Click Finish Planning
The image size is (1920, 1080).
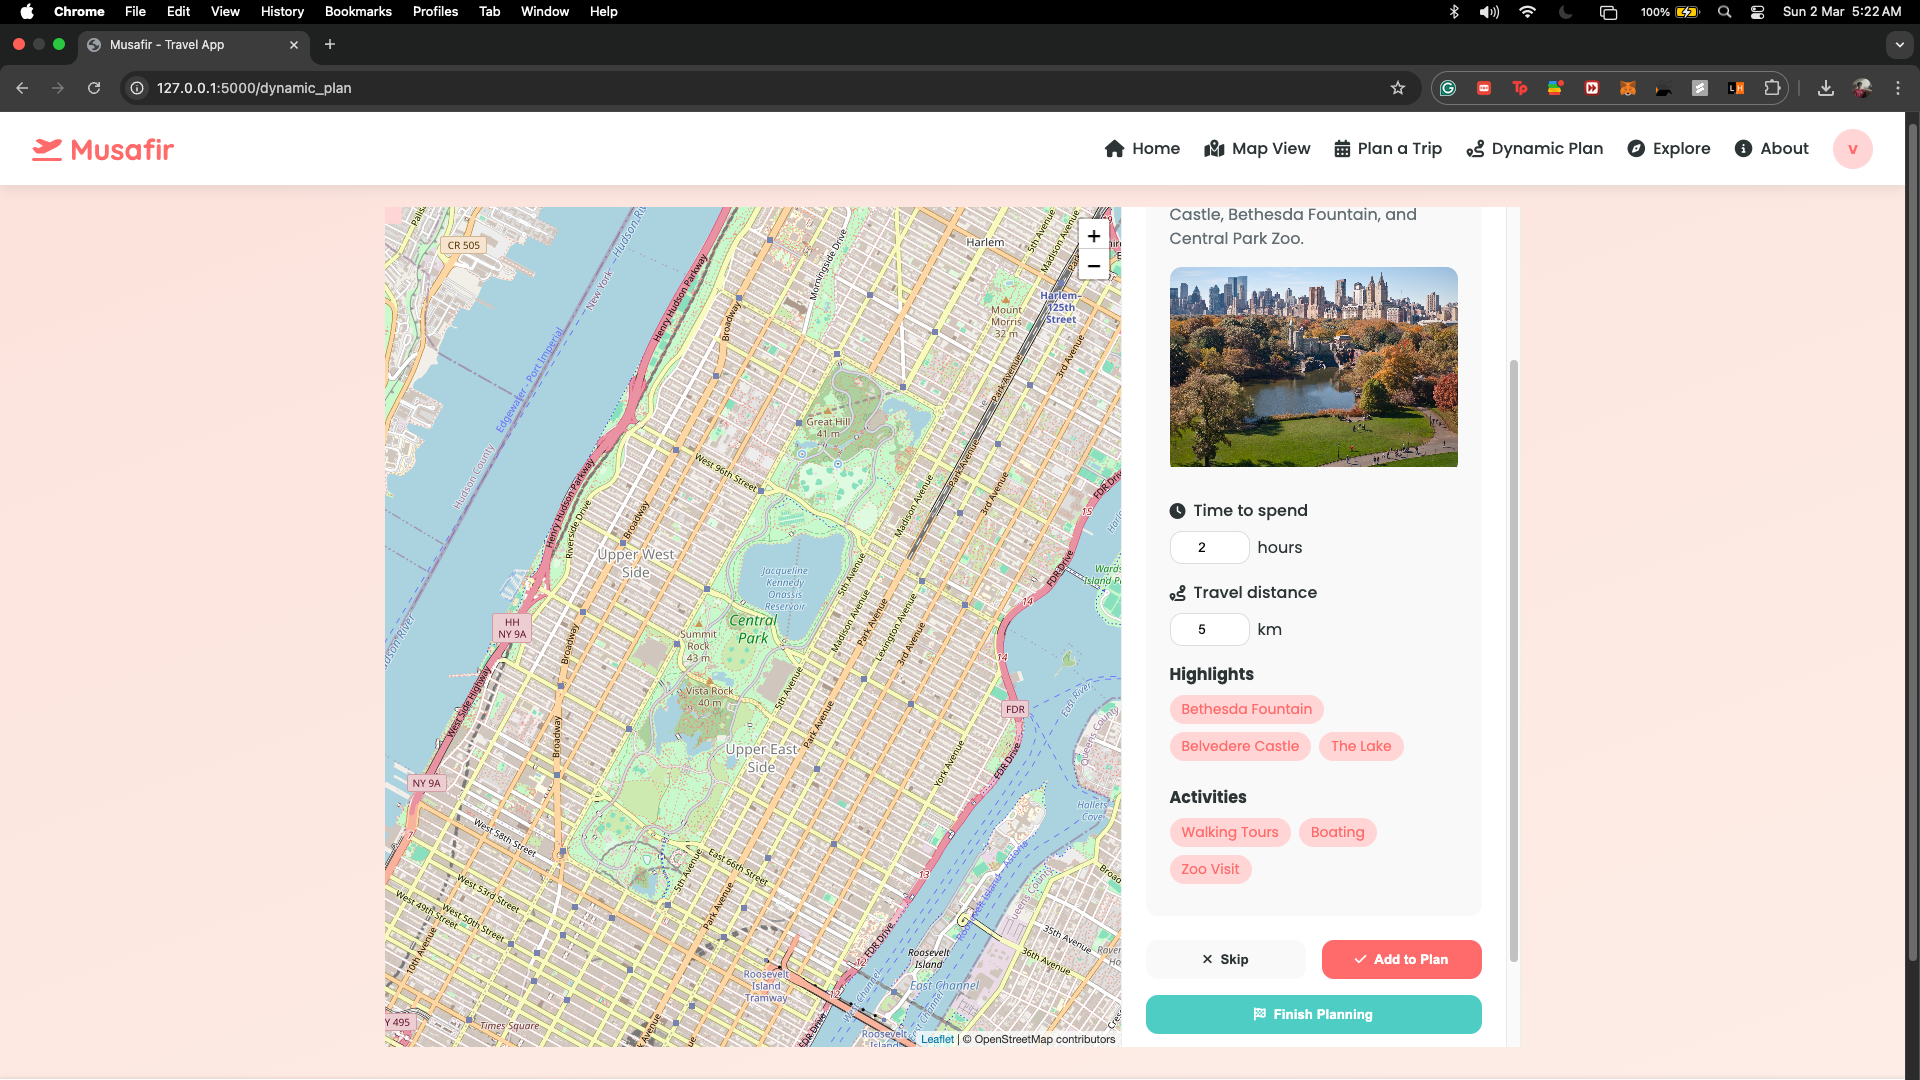tap(1313, 1015)
